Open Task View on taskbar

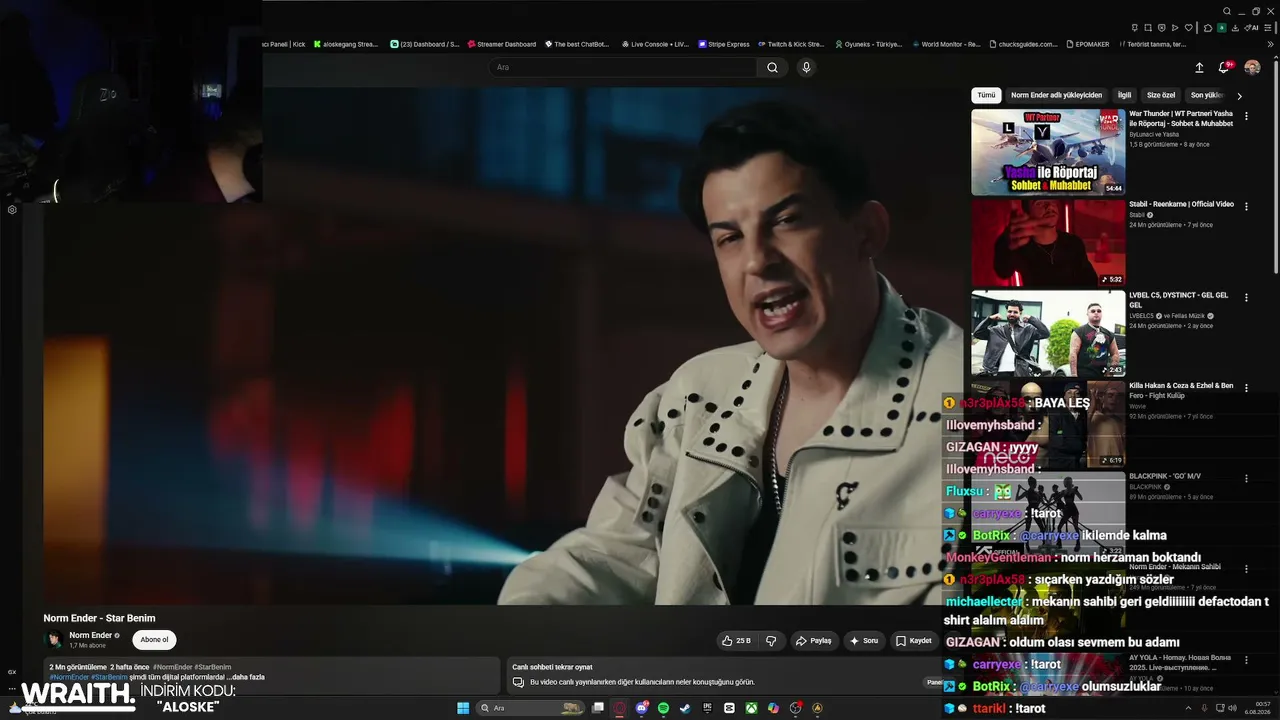tap(598, 708)
